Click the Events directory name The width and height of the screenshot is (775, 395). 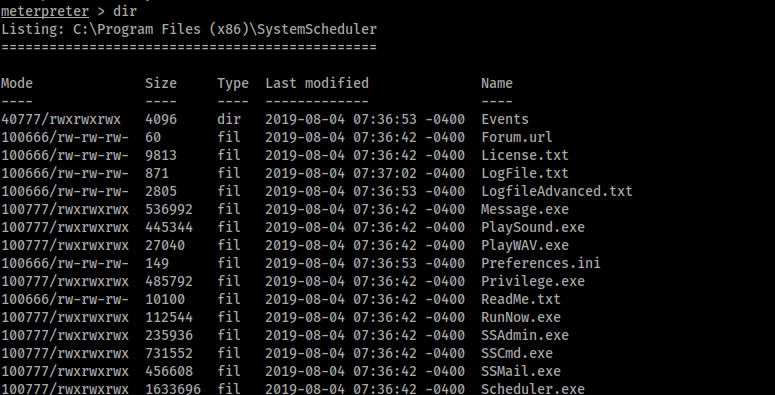click(505, 119)
